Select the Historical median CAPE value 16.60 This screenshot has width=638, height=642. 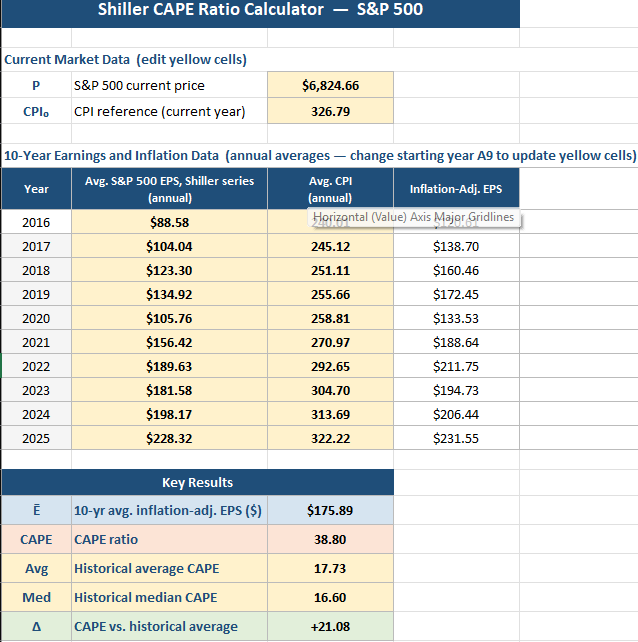coord(330,597)
